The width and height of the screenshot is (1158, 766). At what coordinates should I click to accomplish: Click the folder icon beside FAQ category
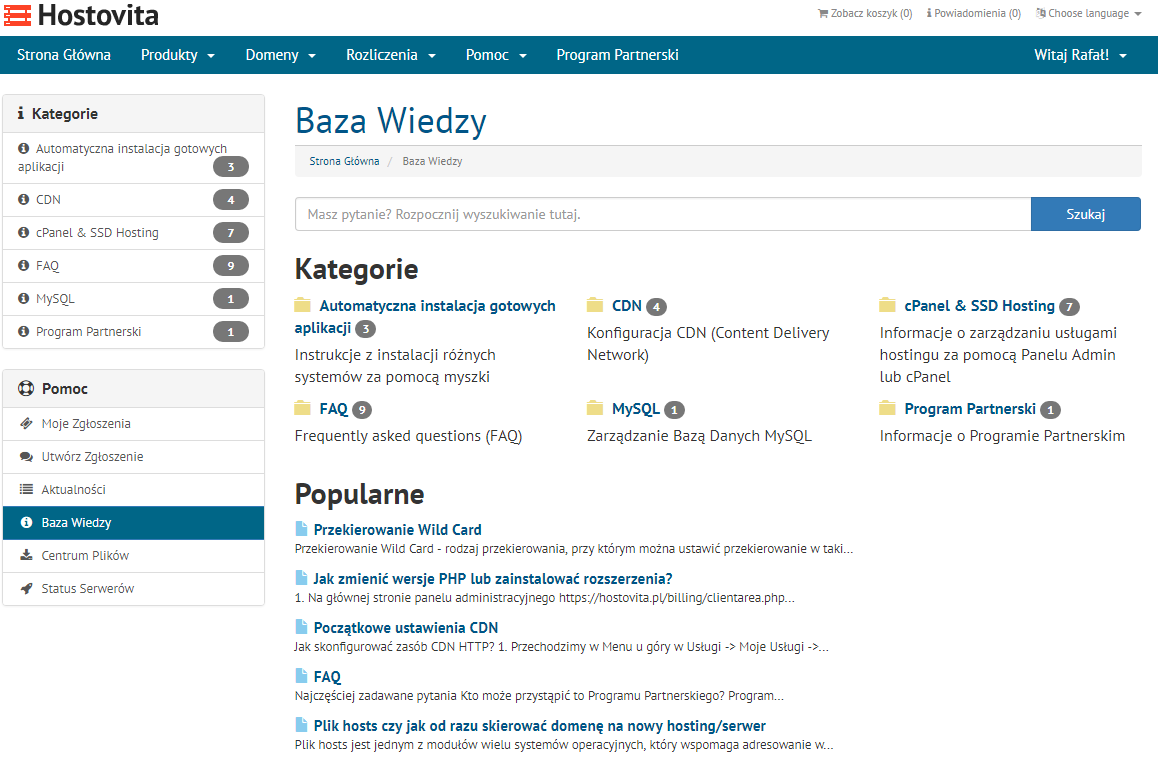303,408
